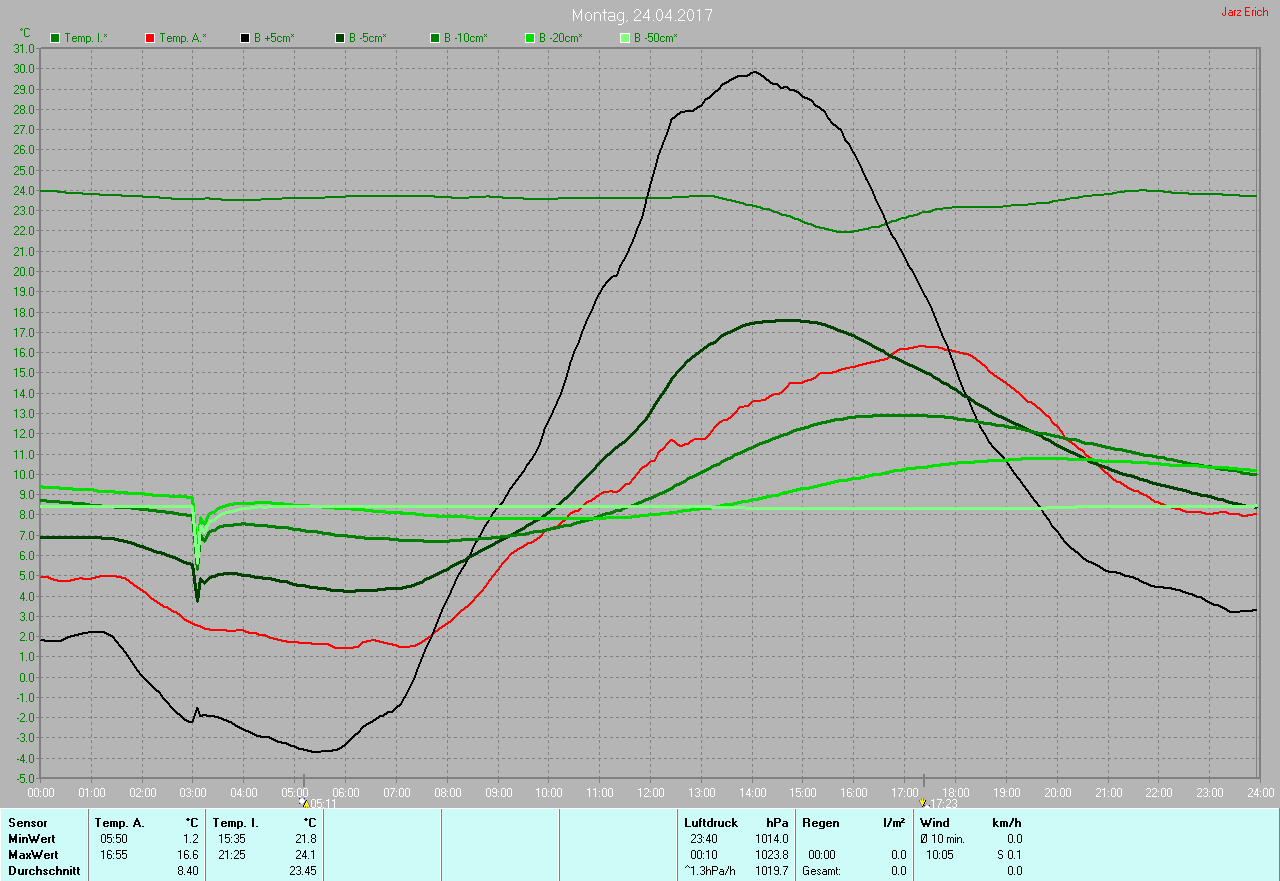Click the 'Regen' column header

click(x=820, y=823)
